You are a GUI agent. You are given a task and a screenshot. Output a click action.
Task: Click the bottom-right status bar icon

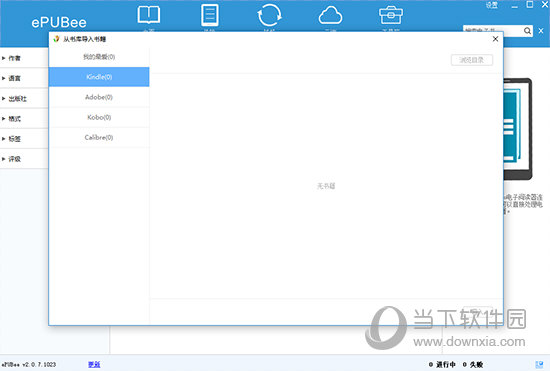[x=539, y=365]
